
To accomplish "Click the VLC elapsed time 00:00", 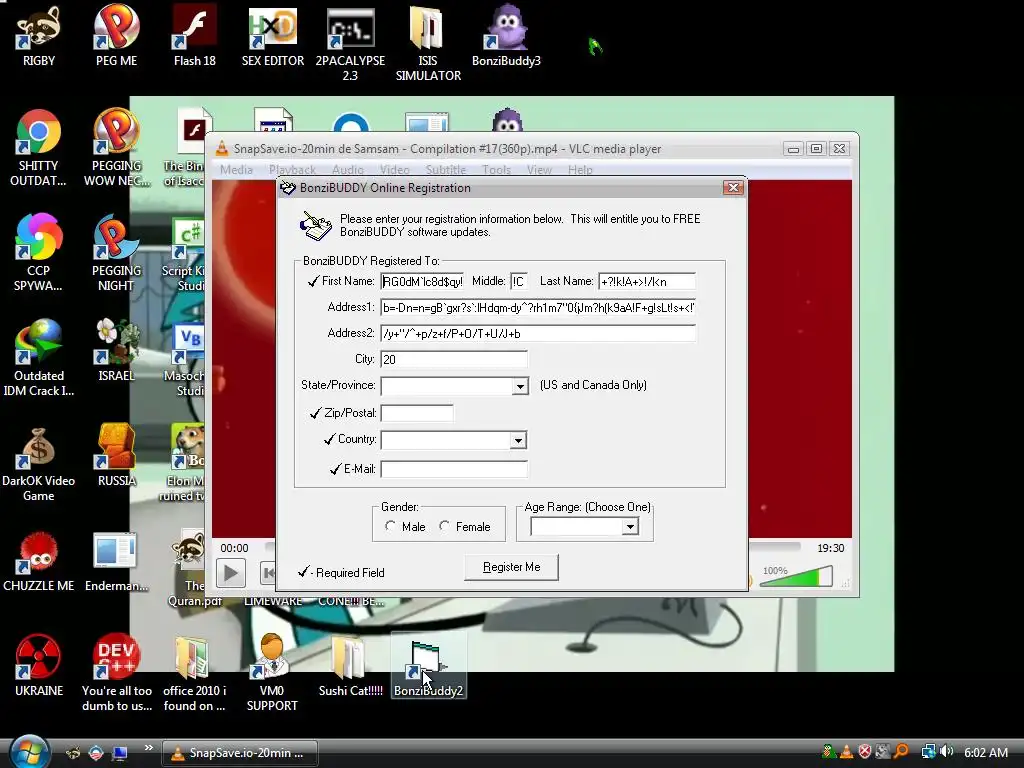I will click(234, 548).
